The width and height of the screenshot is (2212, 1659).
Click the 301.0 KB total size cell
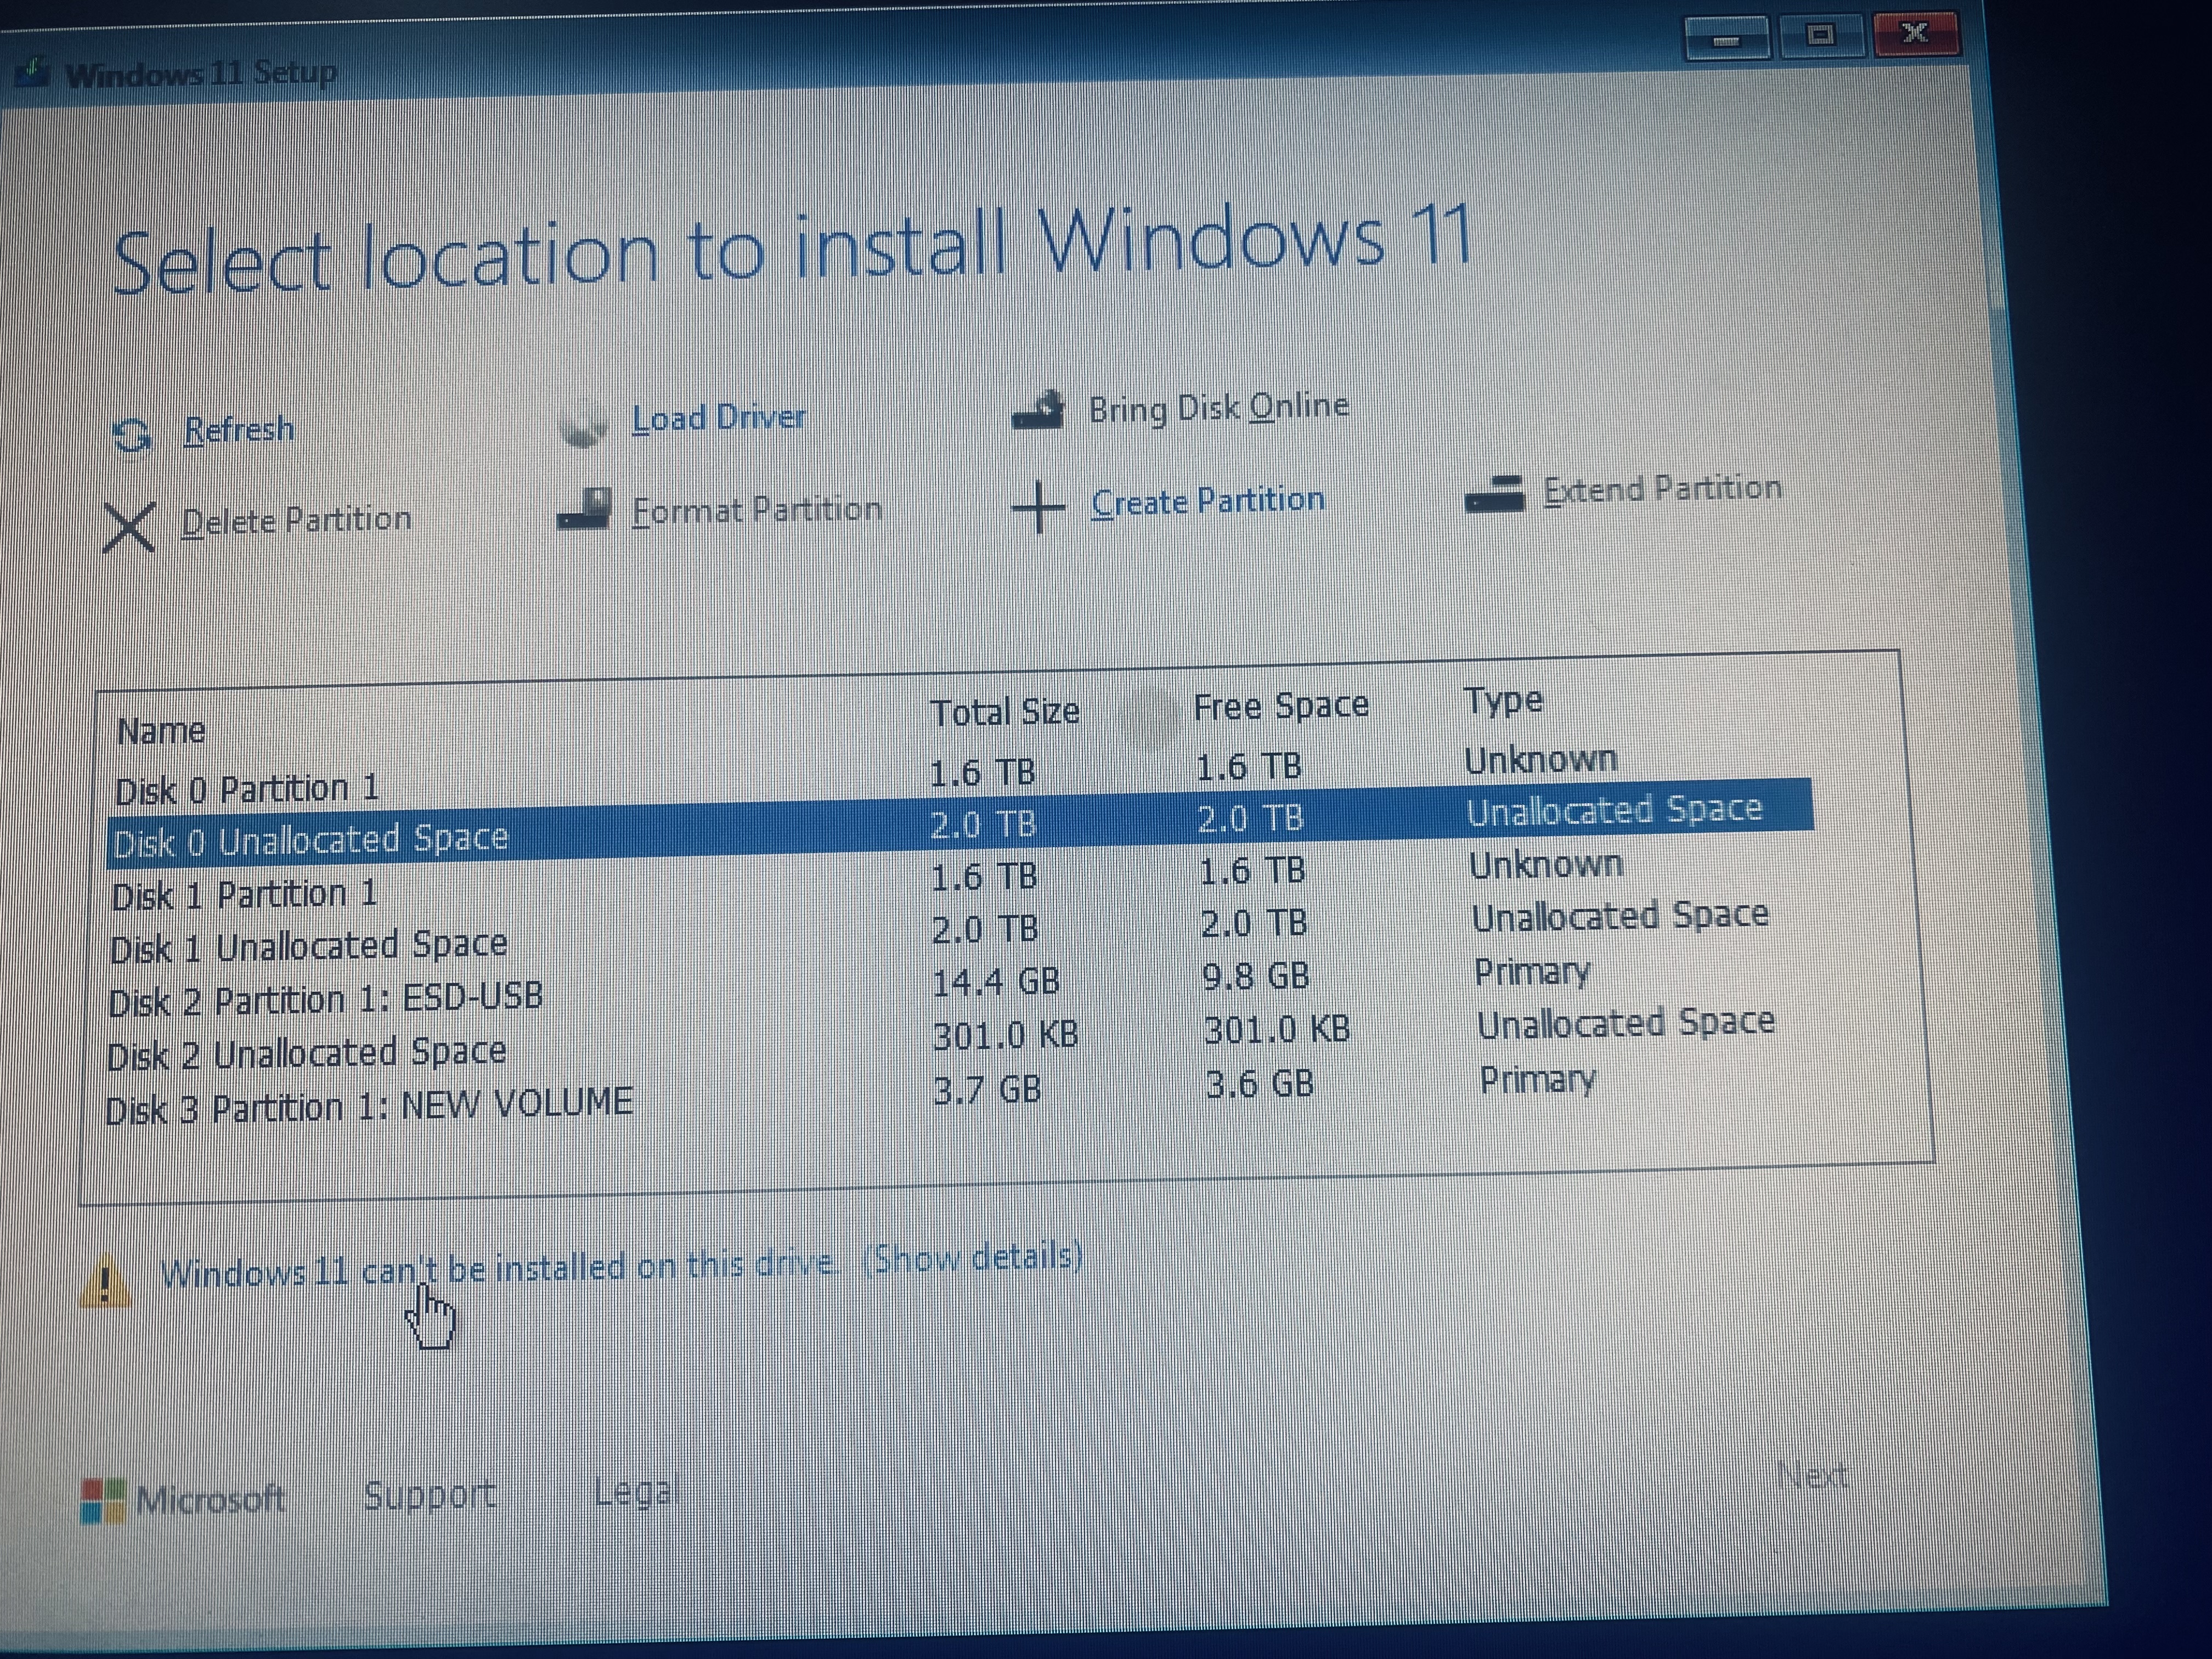[x=1005, y=1036]
